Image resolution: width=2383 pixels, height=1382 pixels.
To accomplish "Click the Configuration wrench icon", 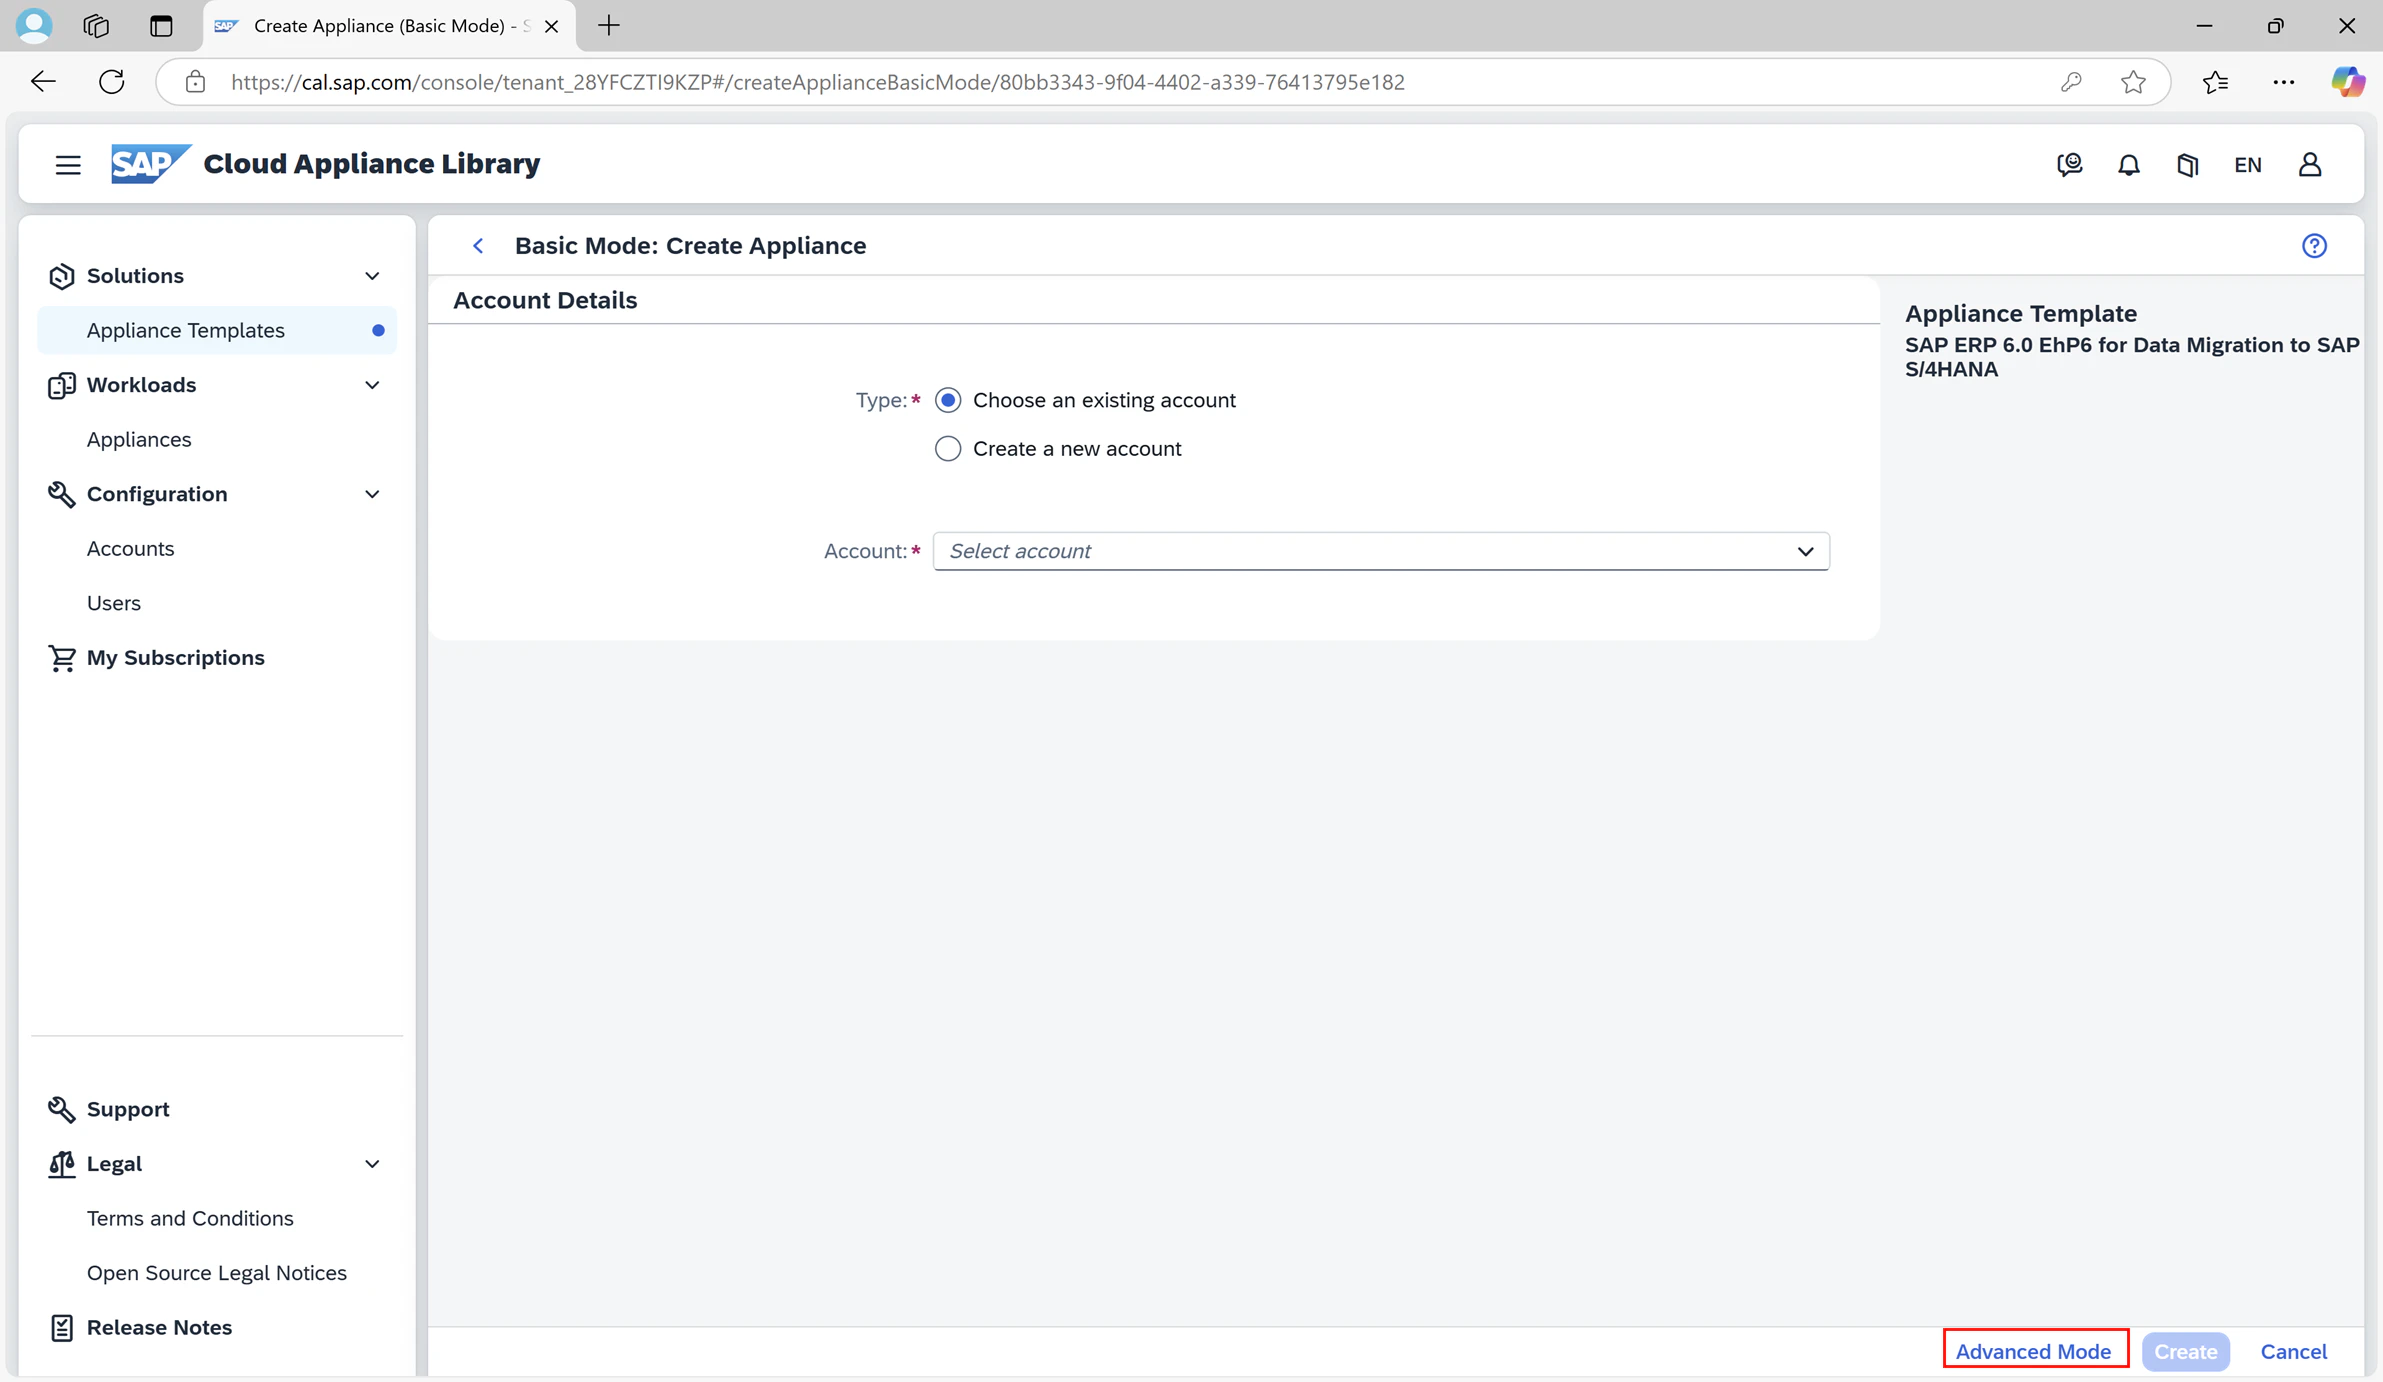I will pyautogui.click(x=62, y=494).
